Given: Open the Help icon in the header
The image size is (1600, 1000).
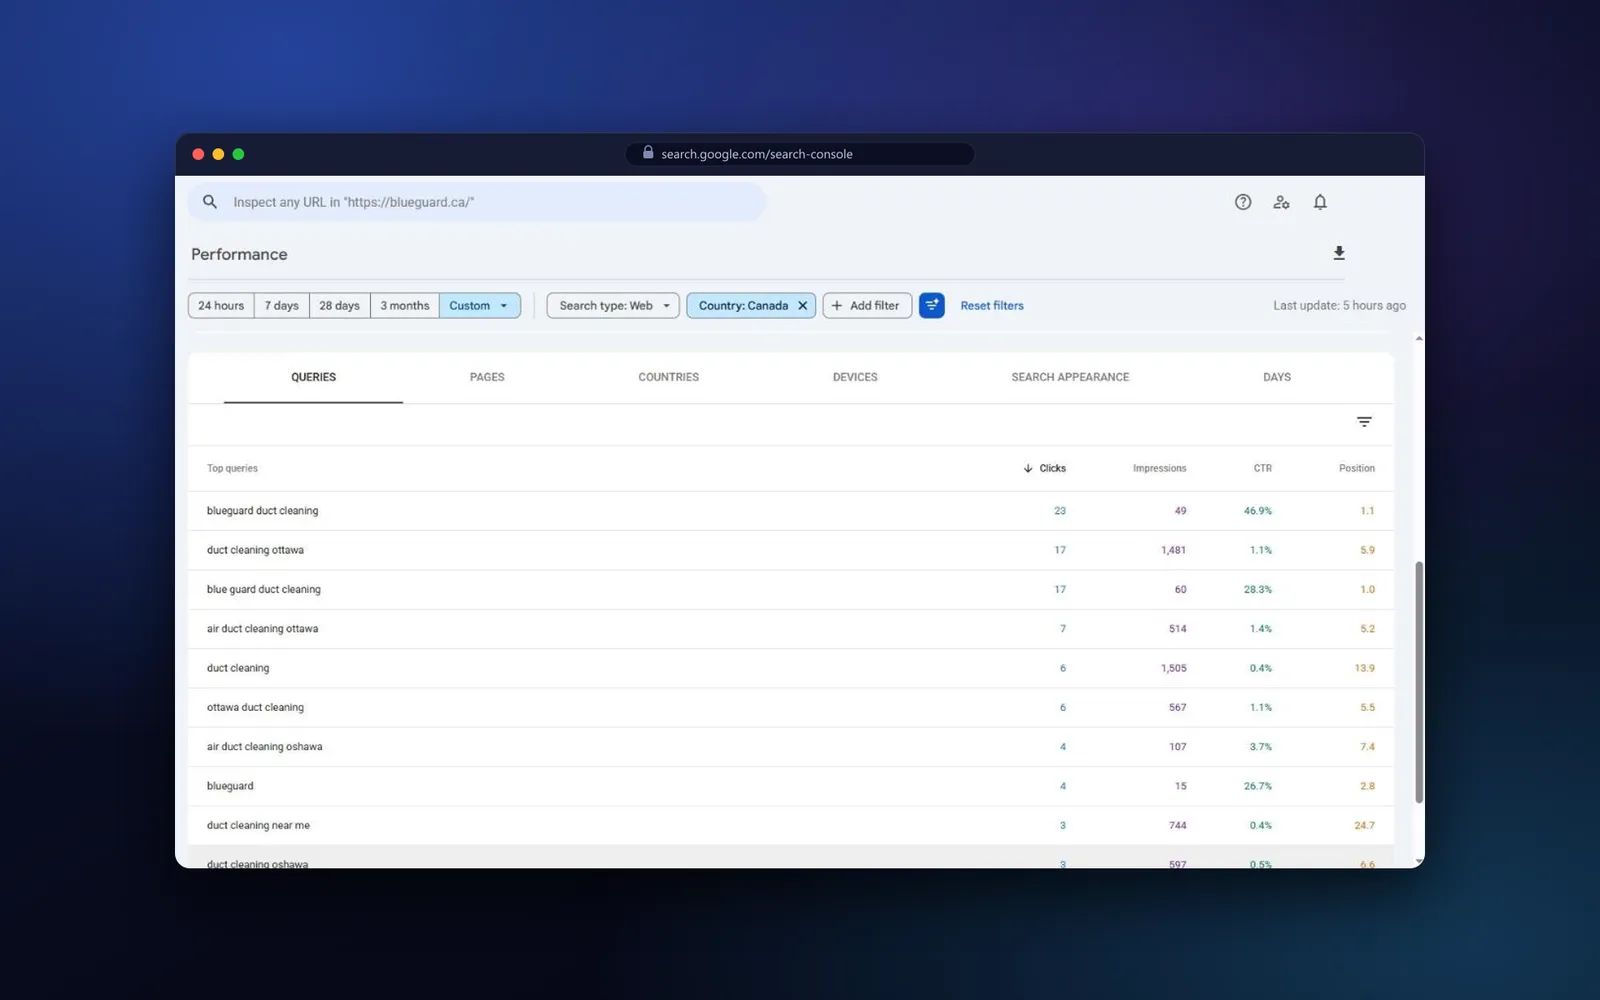Looking at the screenshot, I should [x=1243, y=202].
